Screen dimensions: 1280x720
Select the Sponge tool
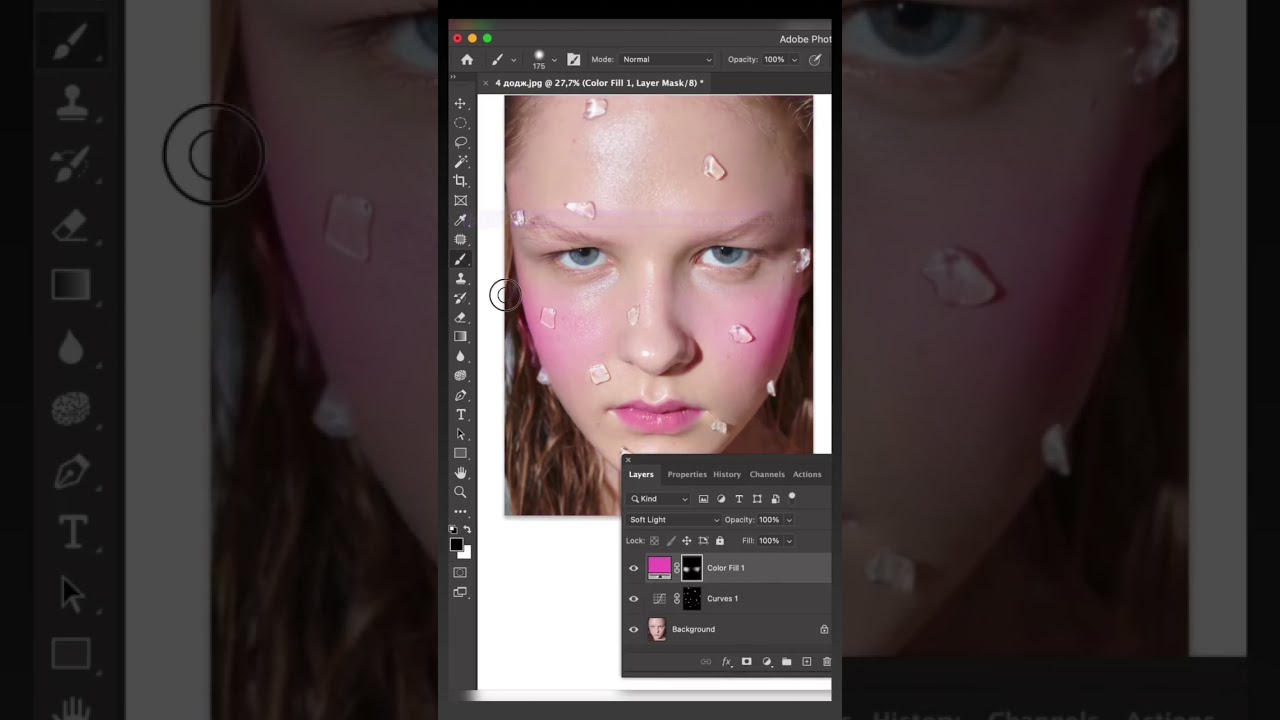(x=461, y=376)
